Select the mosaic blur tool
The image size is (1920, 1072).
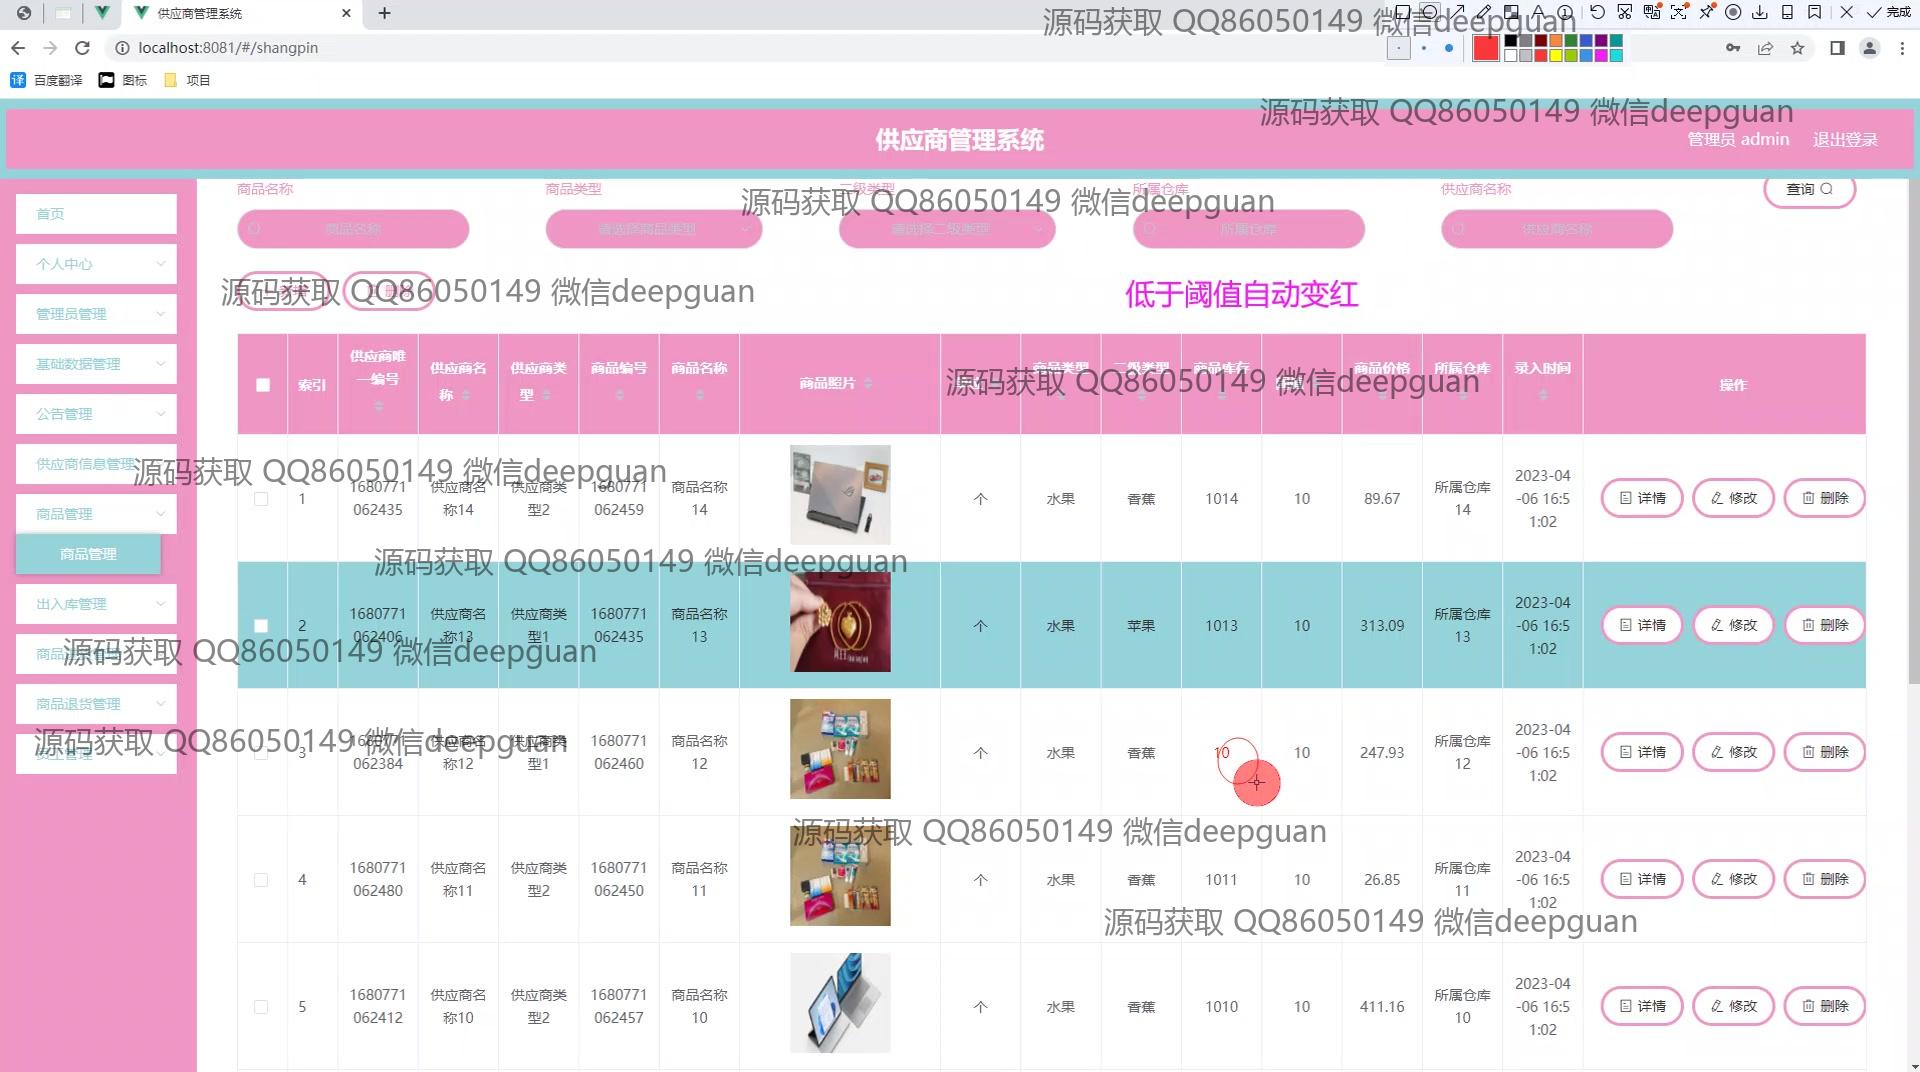pos(1512,13)
